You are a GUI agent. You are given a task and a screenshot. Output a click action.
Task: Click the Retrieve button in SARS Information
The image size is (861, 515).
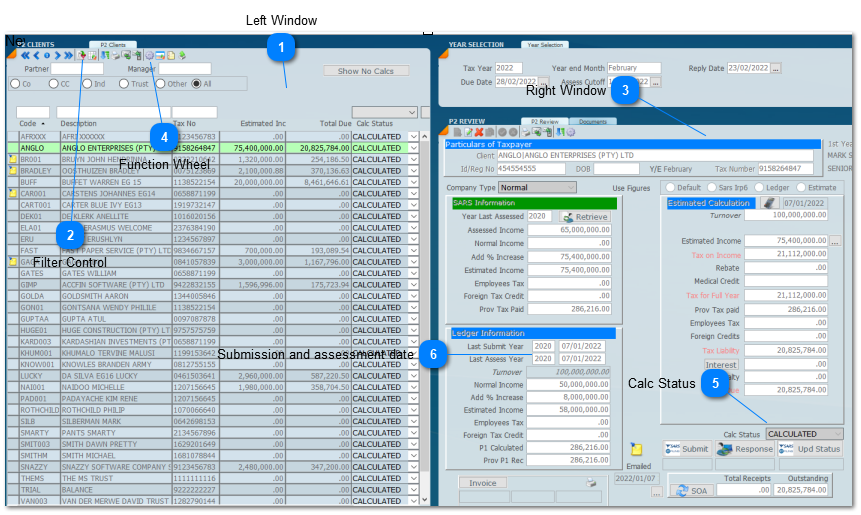tap(585, 217)
